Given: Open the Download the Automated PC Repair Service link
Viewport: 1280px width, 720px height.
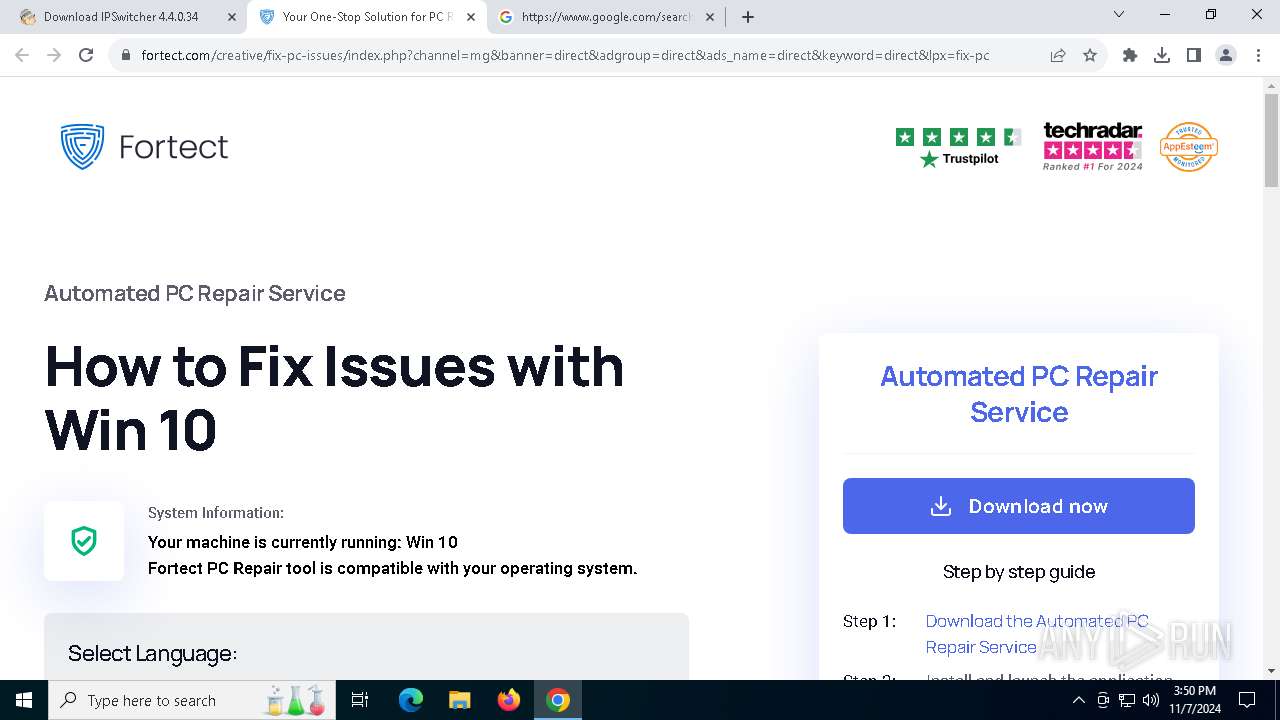Looking at the screenshot, I should pyautogui.click(x=1037, y=634).
